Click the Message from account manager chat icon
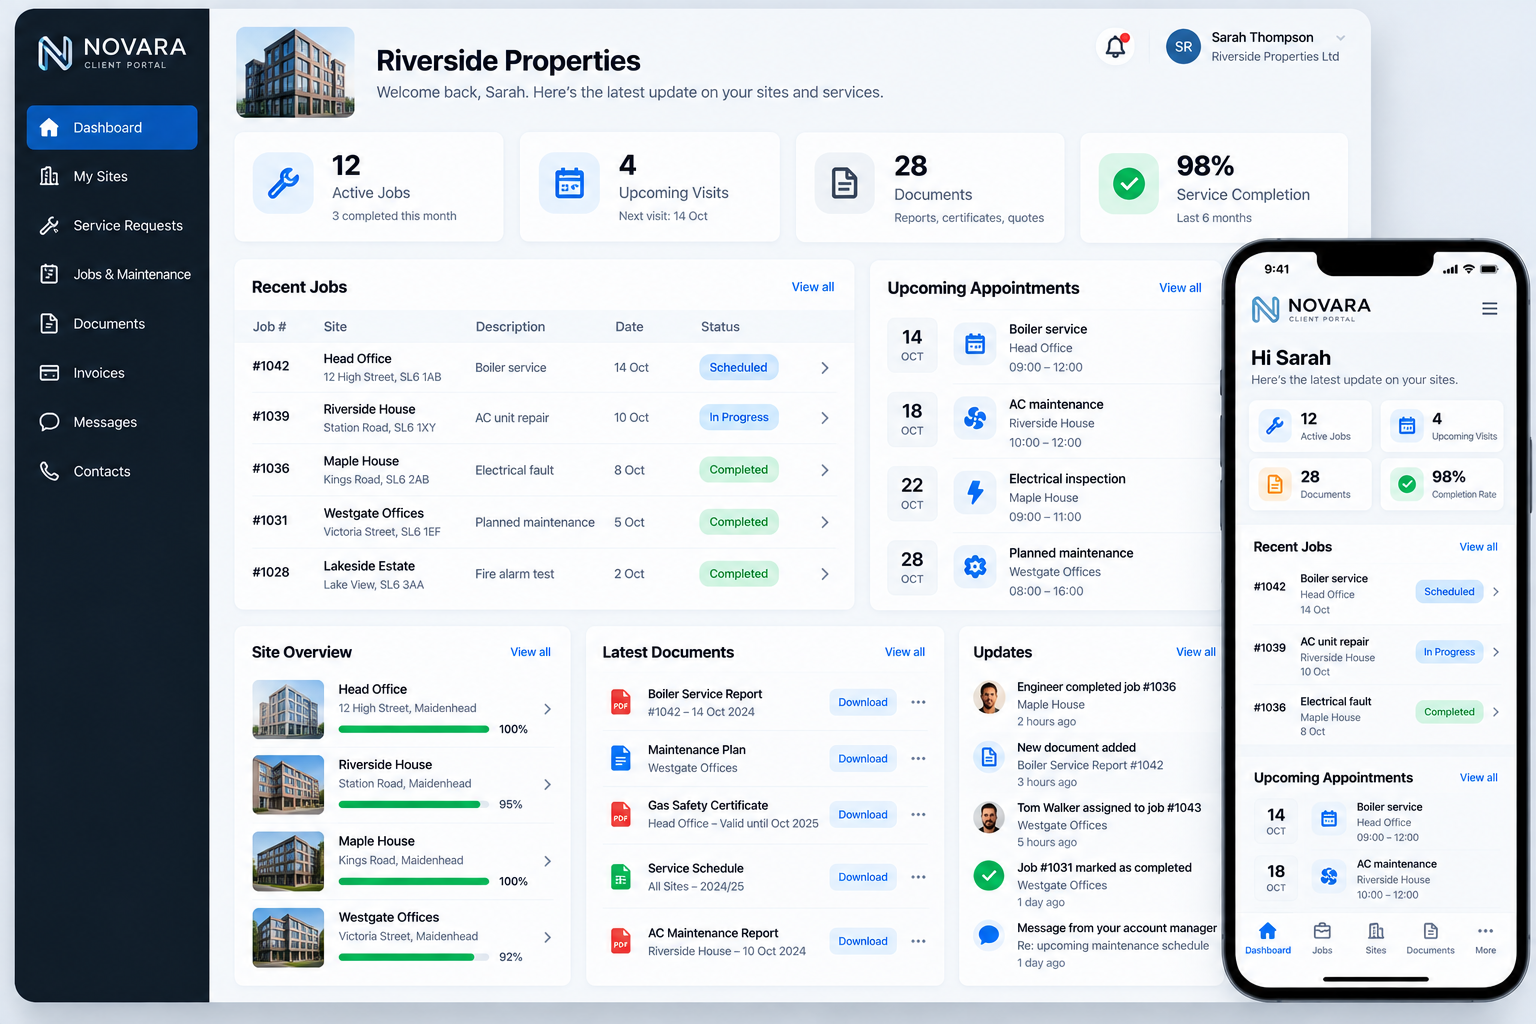Viewport: 1536px width, 1024px height. pyautogui.click(x=989, y=935)
